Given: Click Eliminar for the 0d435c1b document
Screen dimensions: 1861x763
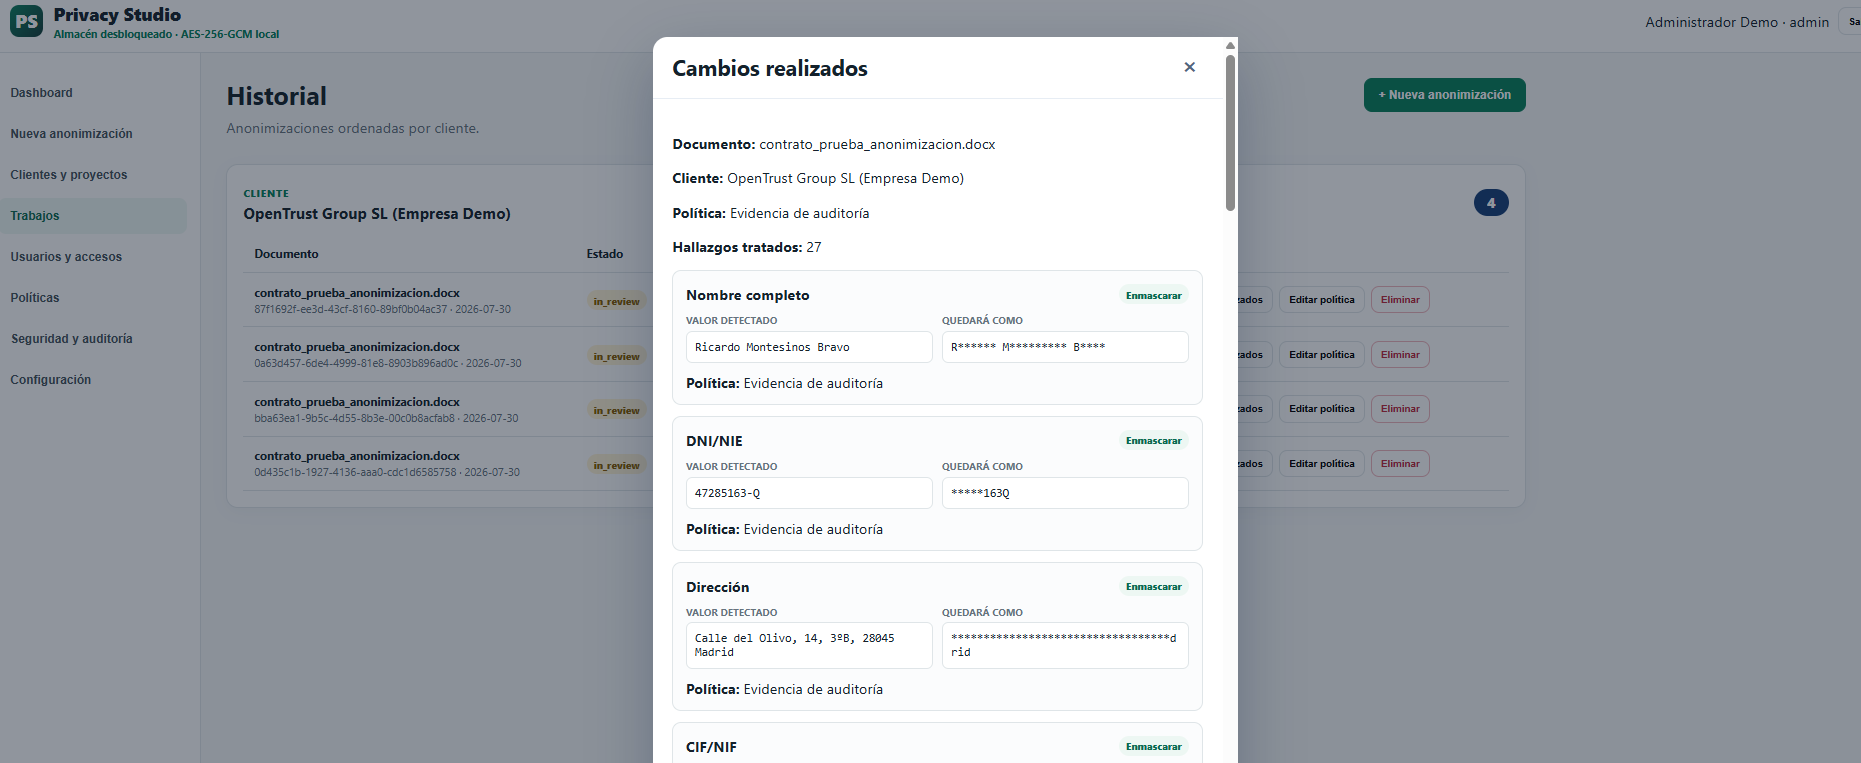Looking at the screenshot, I should tap(1400, 464).
